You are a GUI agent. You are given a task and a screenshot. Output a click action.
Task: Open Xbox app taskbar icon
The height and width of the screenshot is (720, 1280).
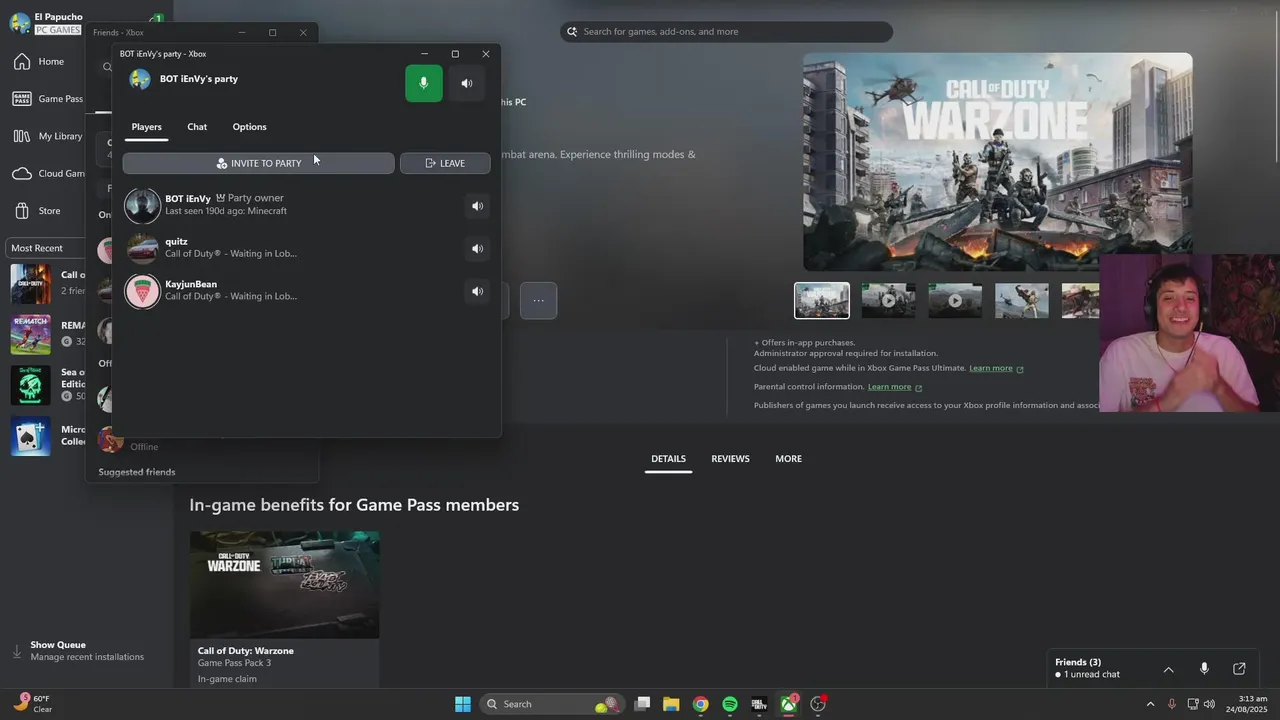point(789,704)
